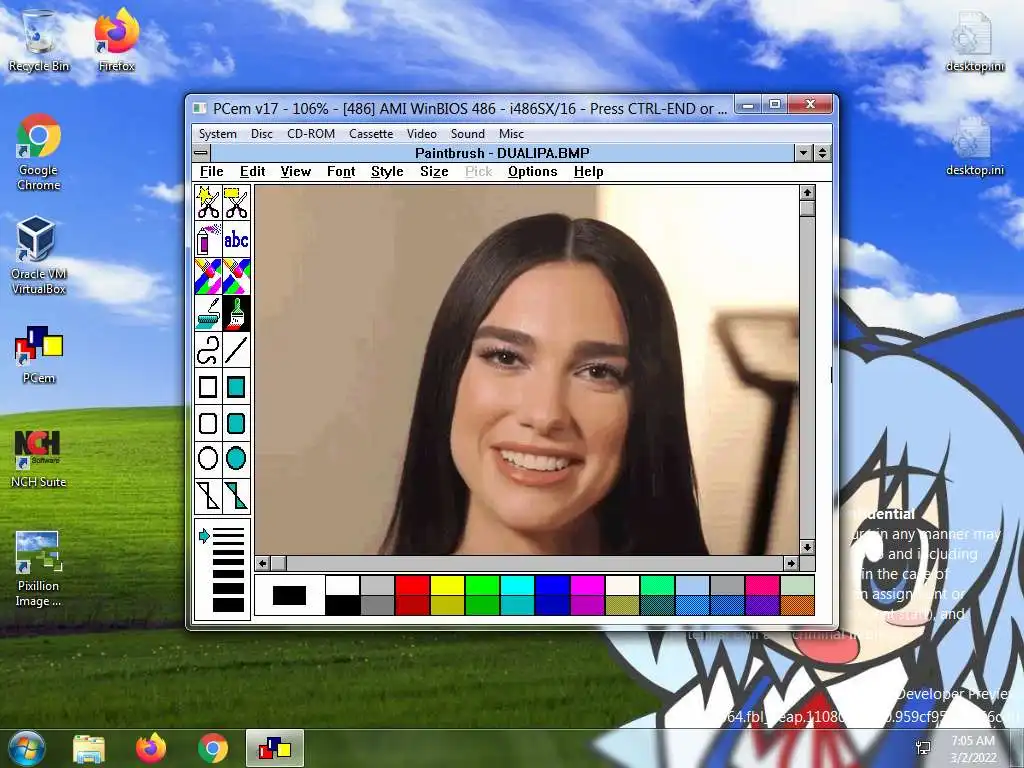Screen dimensions: 1024x768
Task: Activate the abc Text tool
Action: 236,239
